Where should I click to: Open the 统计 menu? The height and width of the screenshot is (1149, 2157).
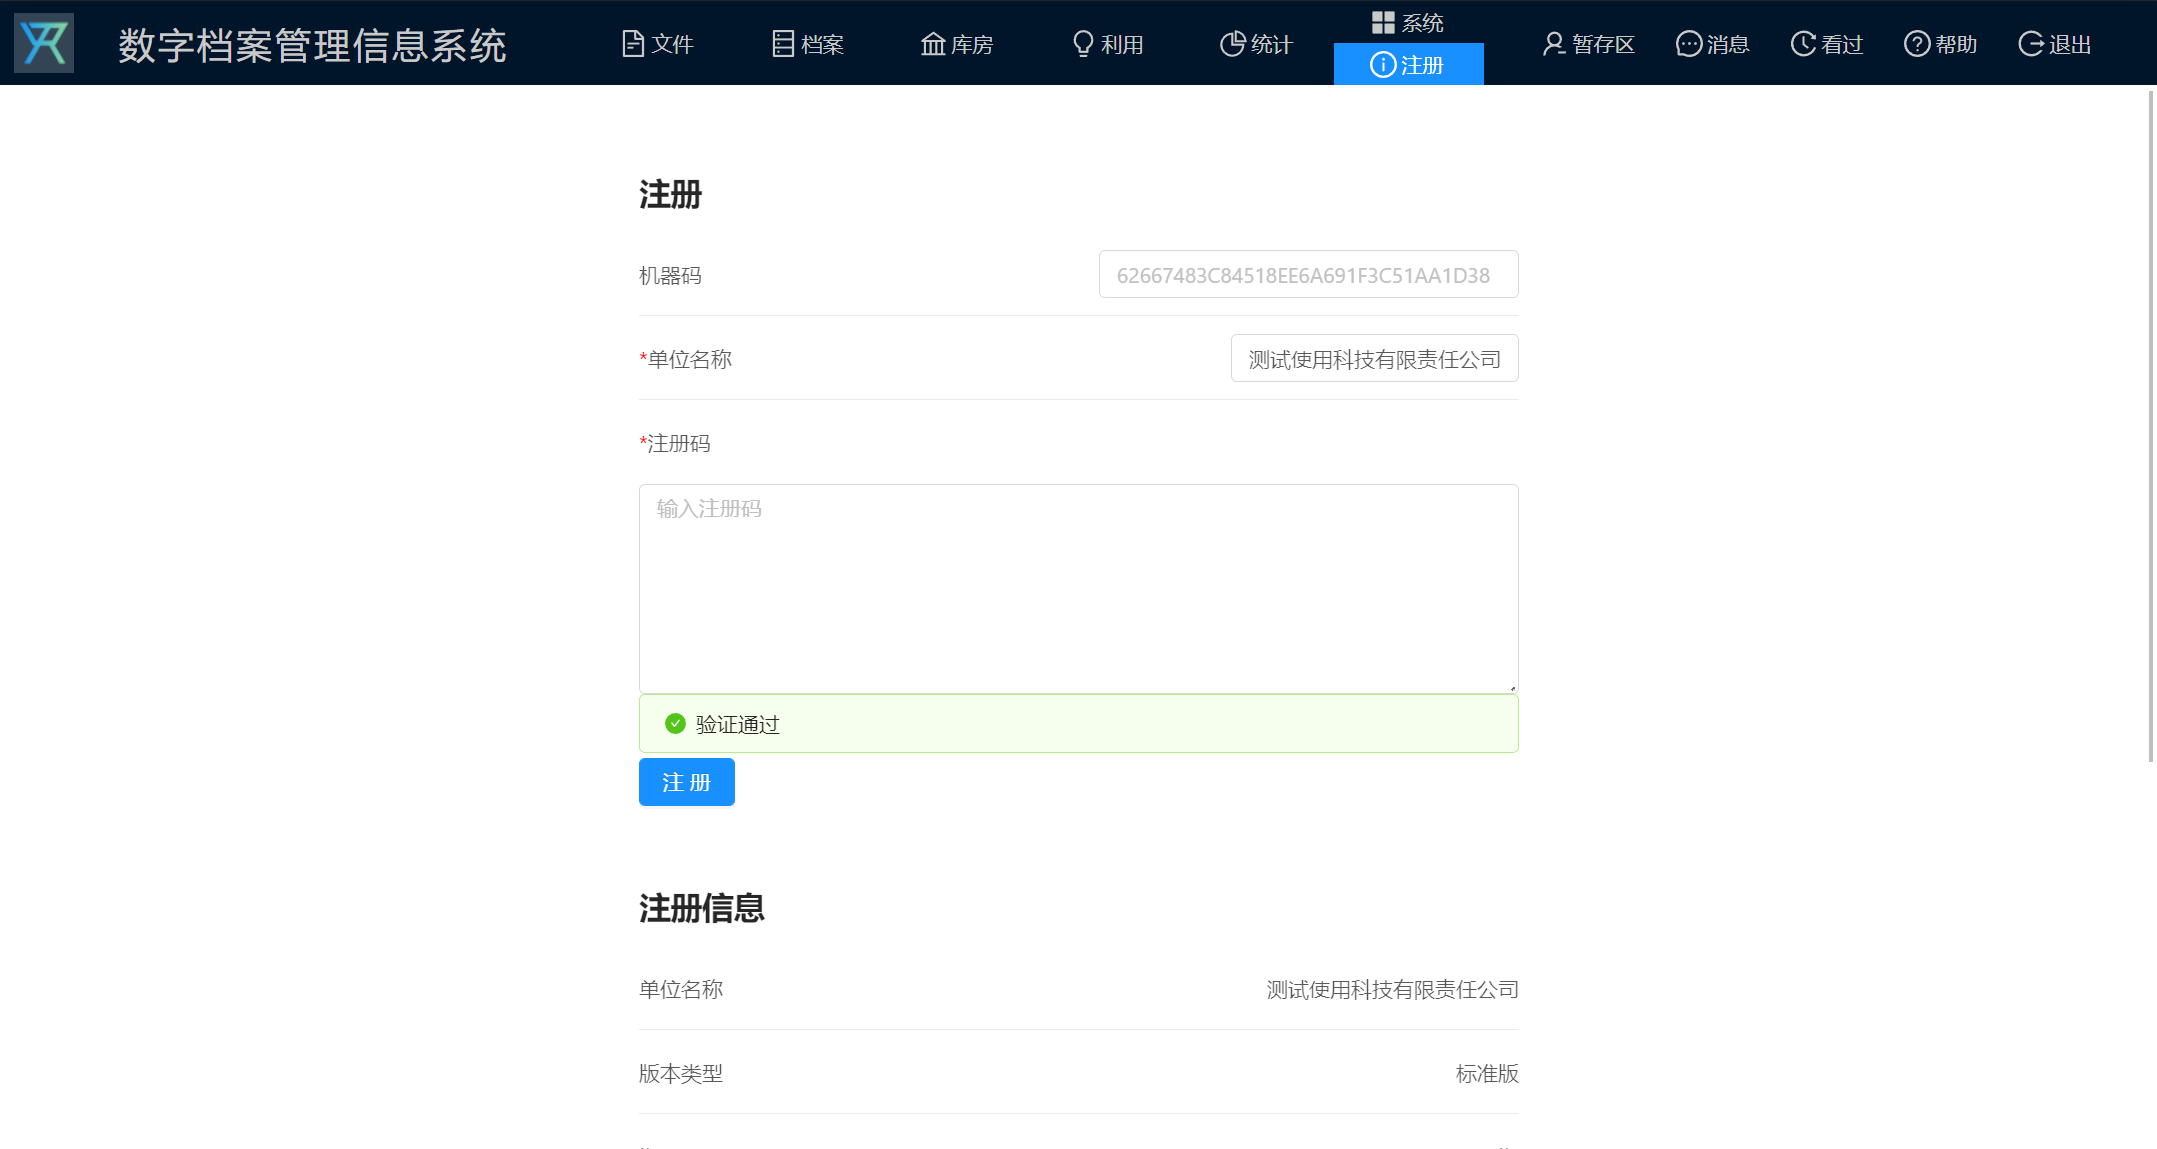tap(1258, 44)
